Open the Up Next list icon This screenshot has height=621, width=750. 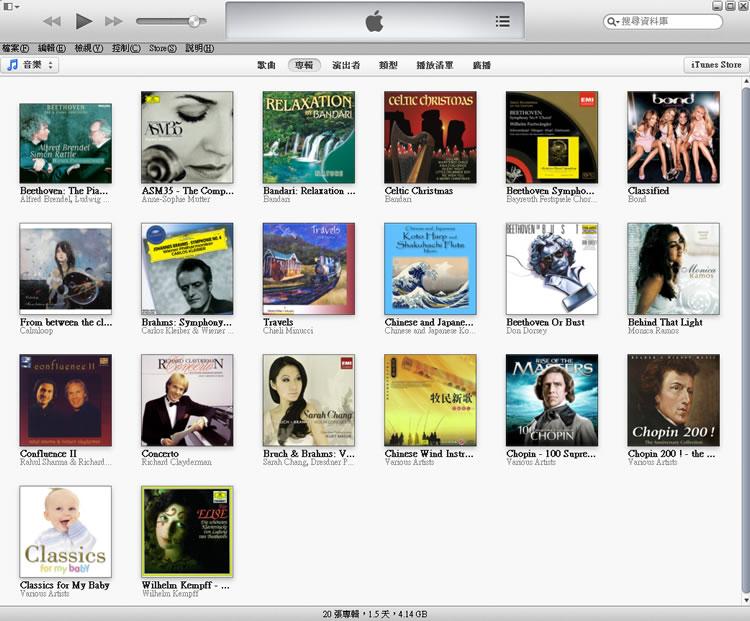coord(502,21)
